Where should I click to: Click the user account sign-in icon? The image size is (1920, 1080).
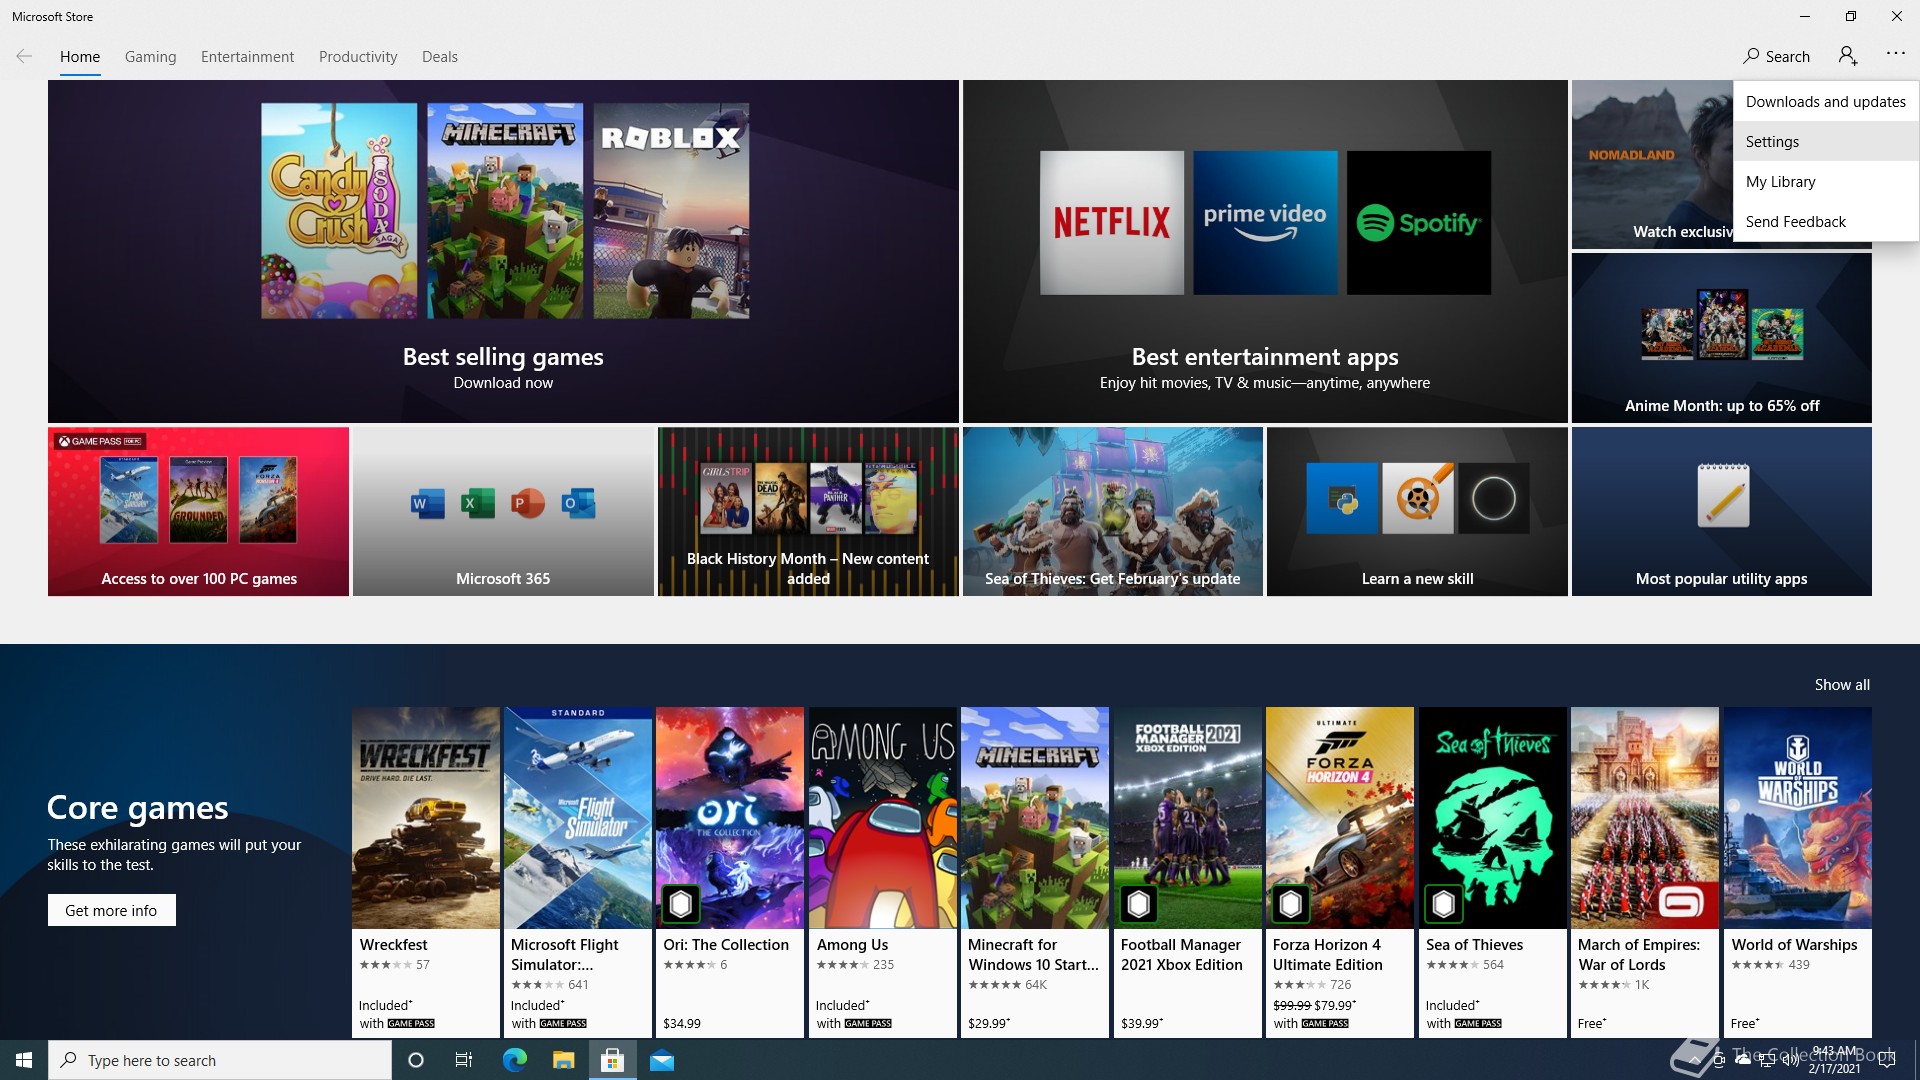coord(1848,56)
